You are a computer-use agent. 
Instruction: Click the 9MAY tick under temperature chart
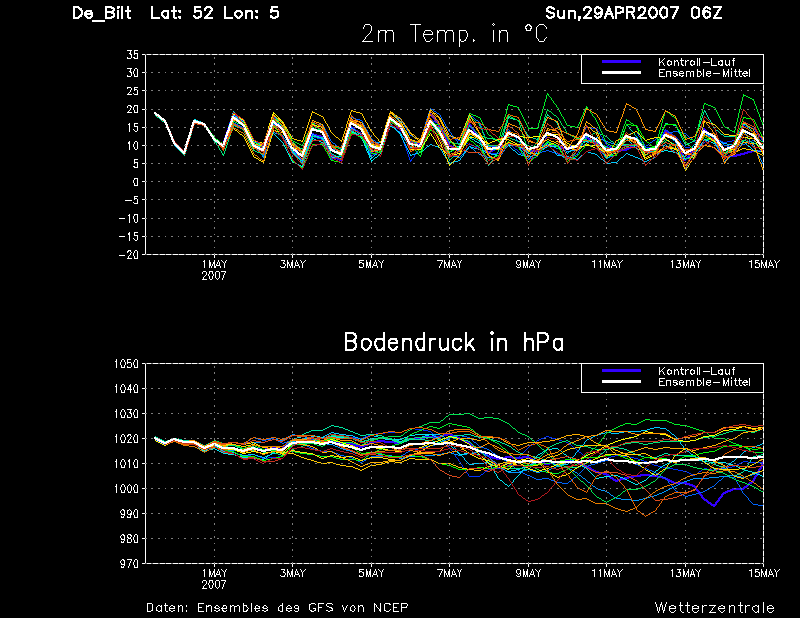point(528,264)
